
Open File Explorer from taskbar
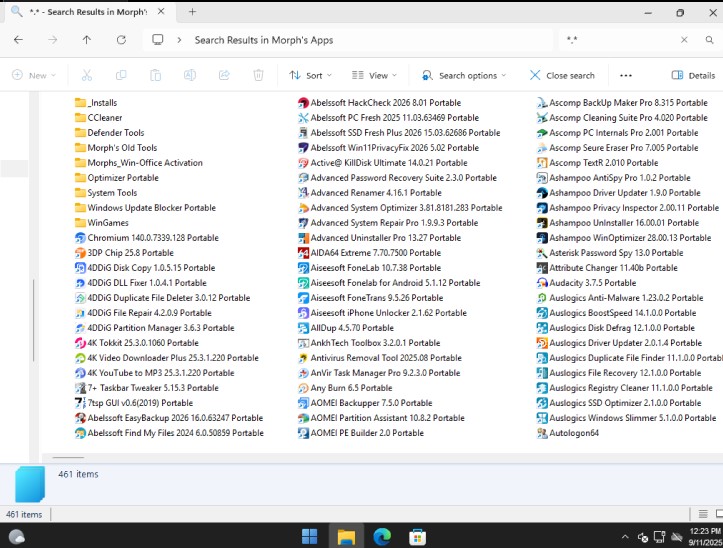point(346,536)
